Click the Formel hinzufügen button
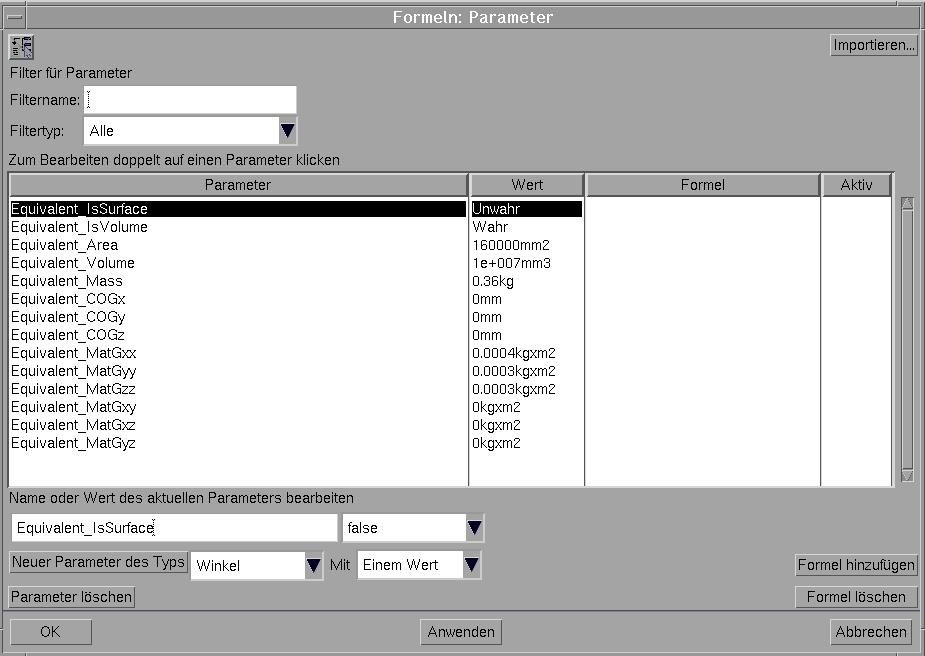925x656 pixels. 856,565
